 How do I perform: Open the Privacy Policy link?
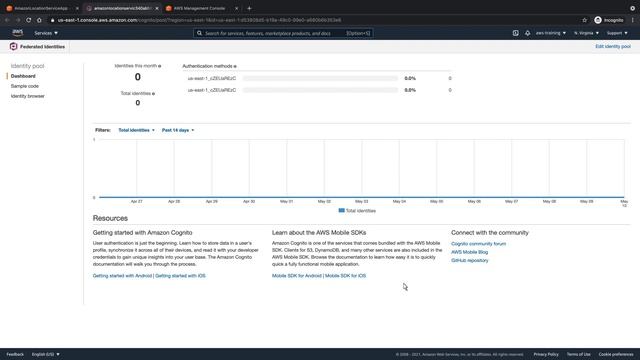[546, 354]
